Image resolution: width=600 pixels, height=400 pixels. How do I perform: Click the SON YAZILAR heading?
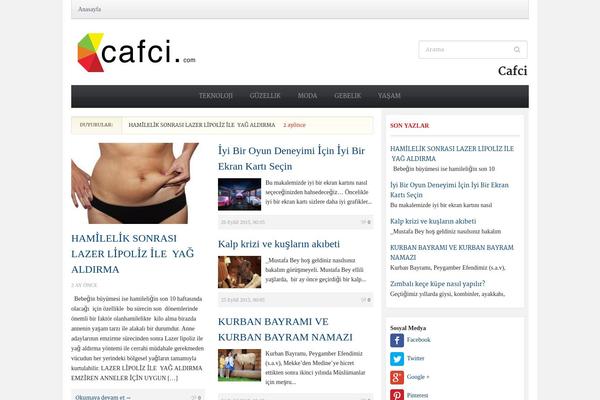[x=409, y=126]
